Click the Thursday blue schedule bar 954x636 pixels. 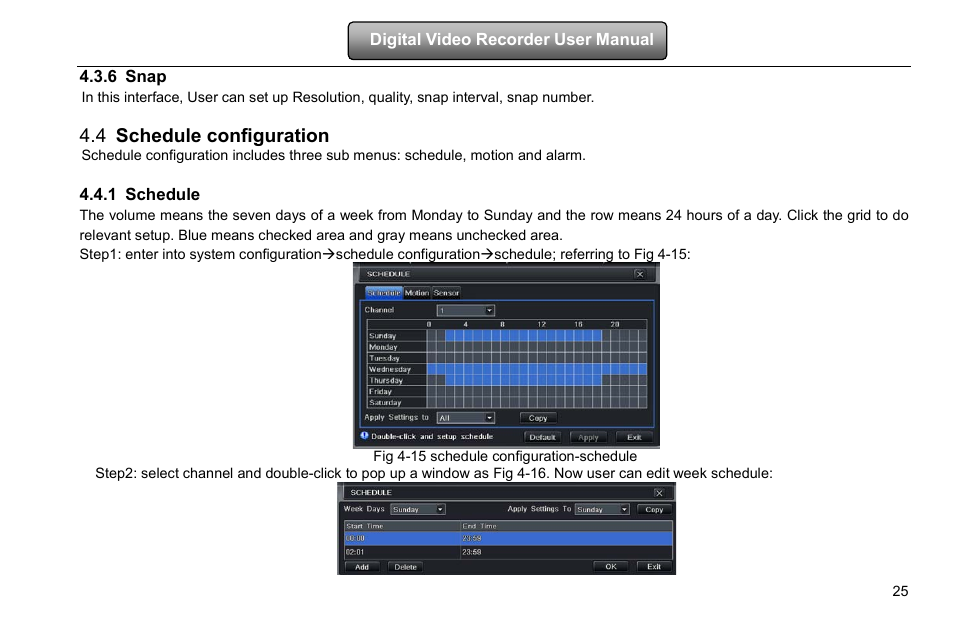pos(523,380)
